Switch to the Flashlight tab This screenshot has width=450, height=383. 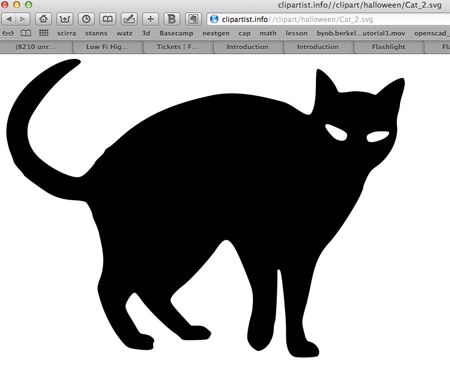[x=388, y=47]
